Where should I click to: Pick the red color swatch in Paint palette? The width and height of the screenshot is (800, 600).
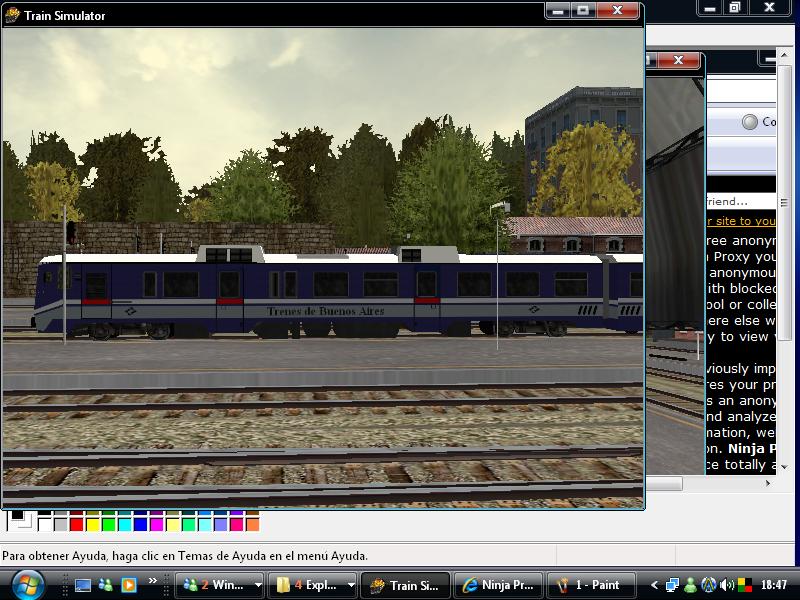click(77, 524)
